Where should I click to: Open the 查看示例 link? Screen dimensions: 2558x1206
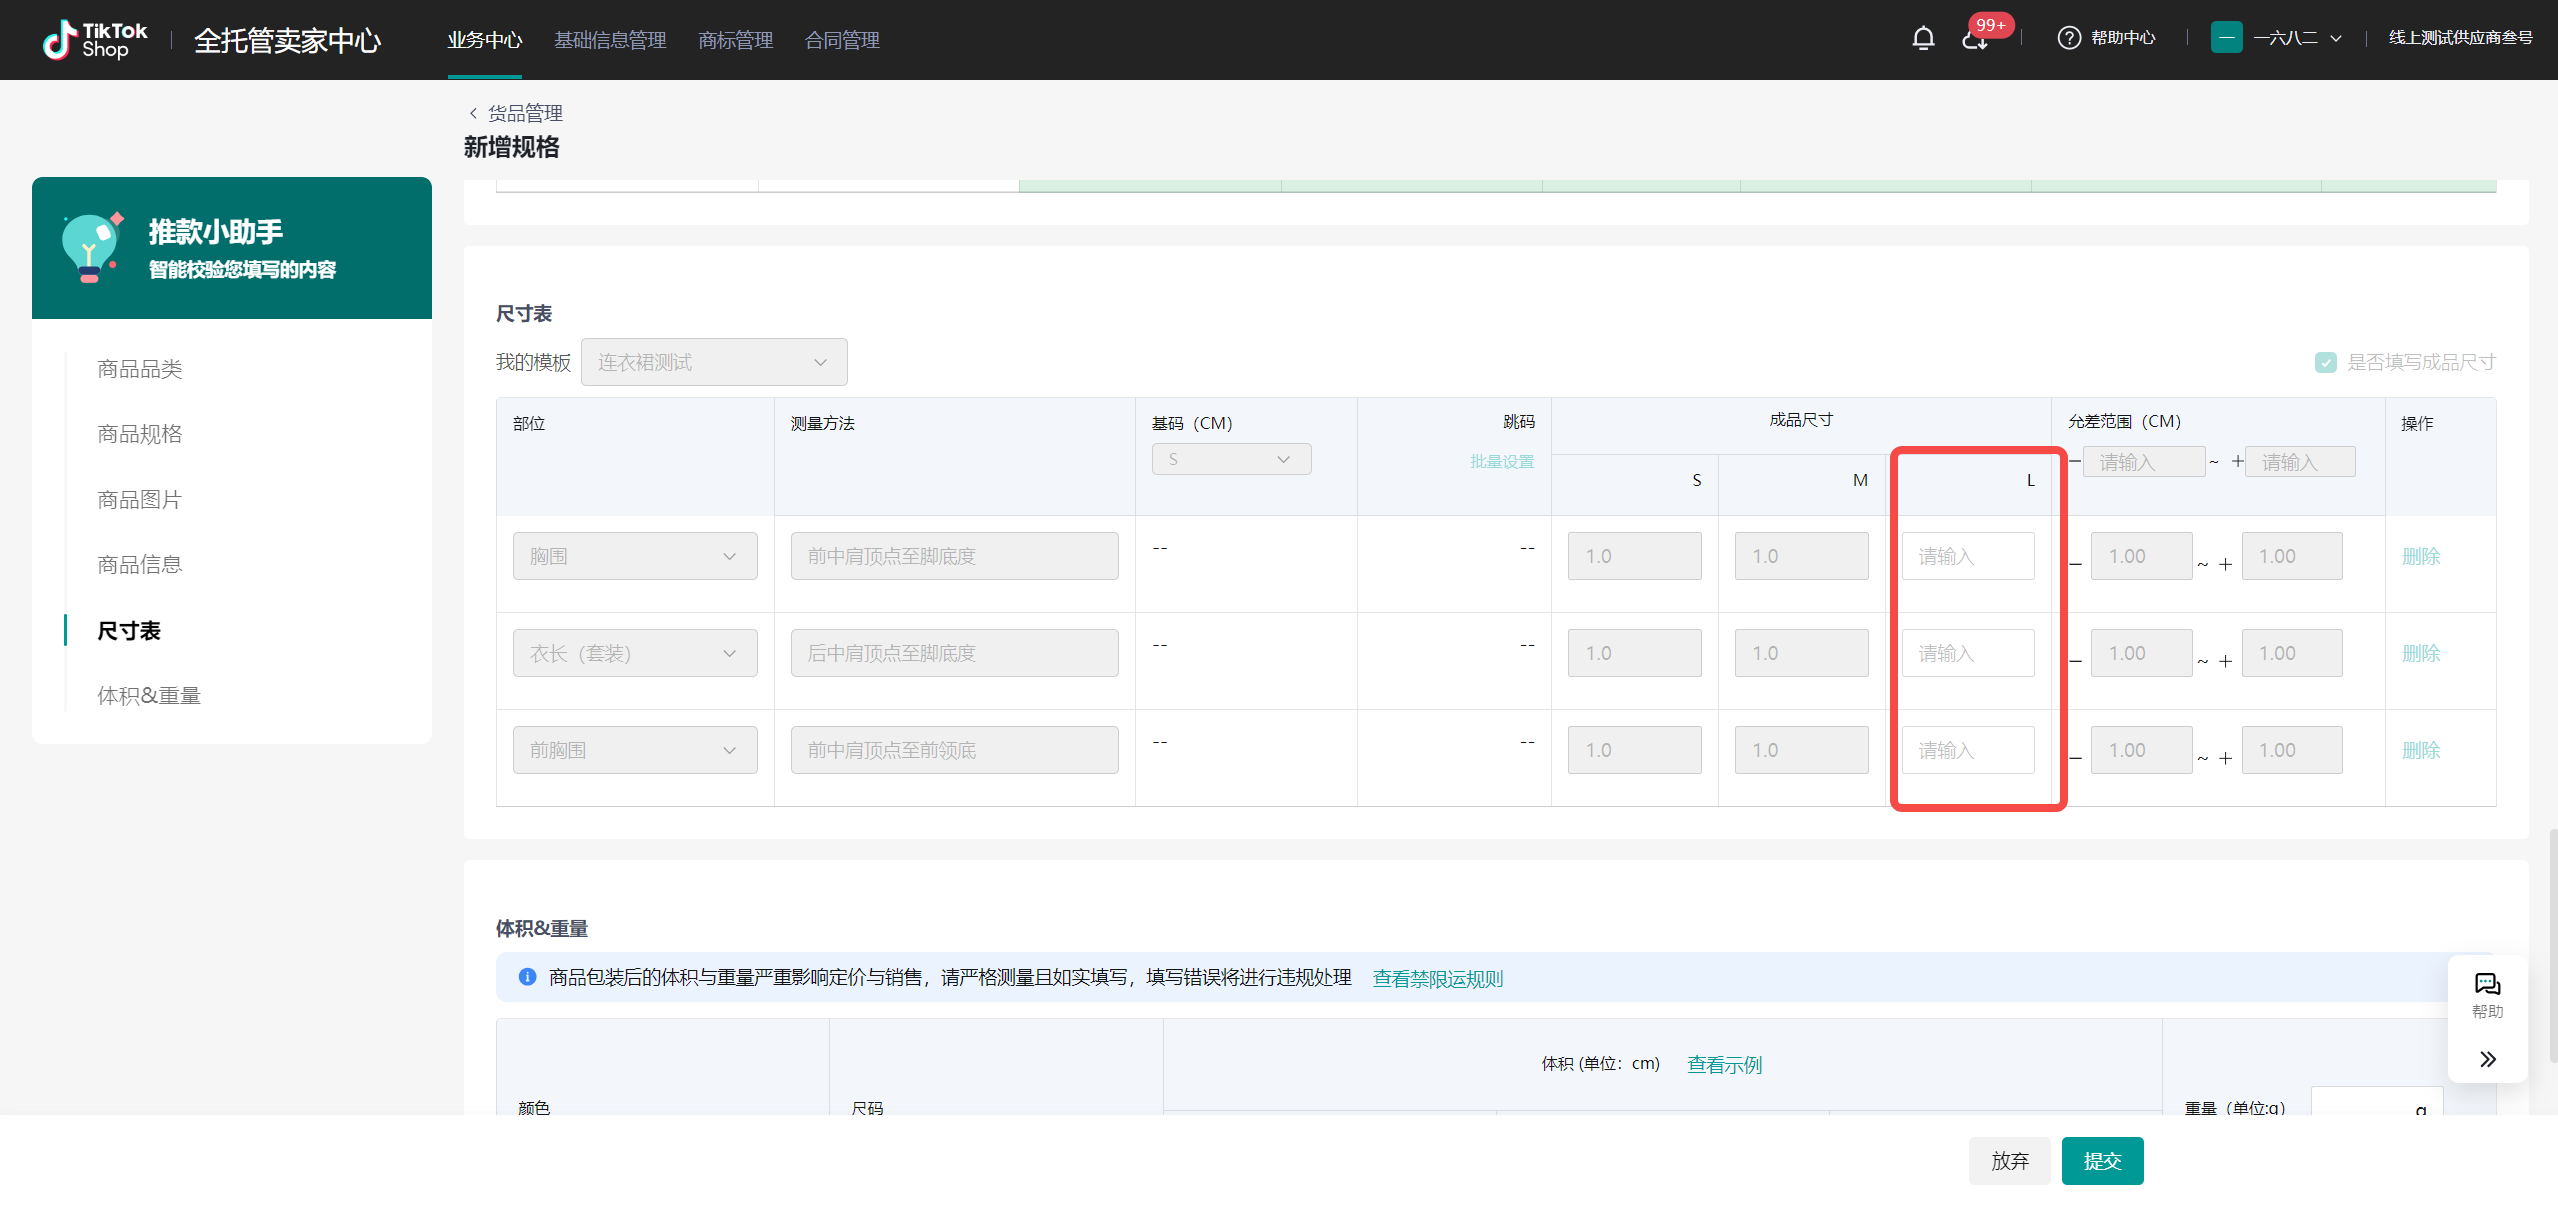pyautogui.click(x=1724, y=1064)
